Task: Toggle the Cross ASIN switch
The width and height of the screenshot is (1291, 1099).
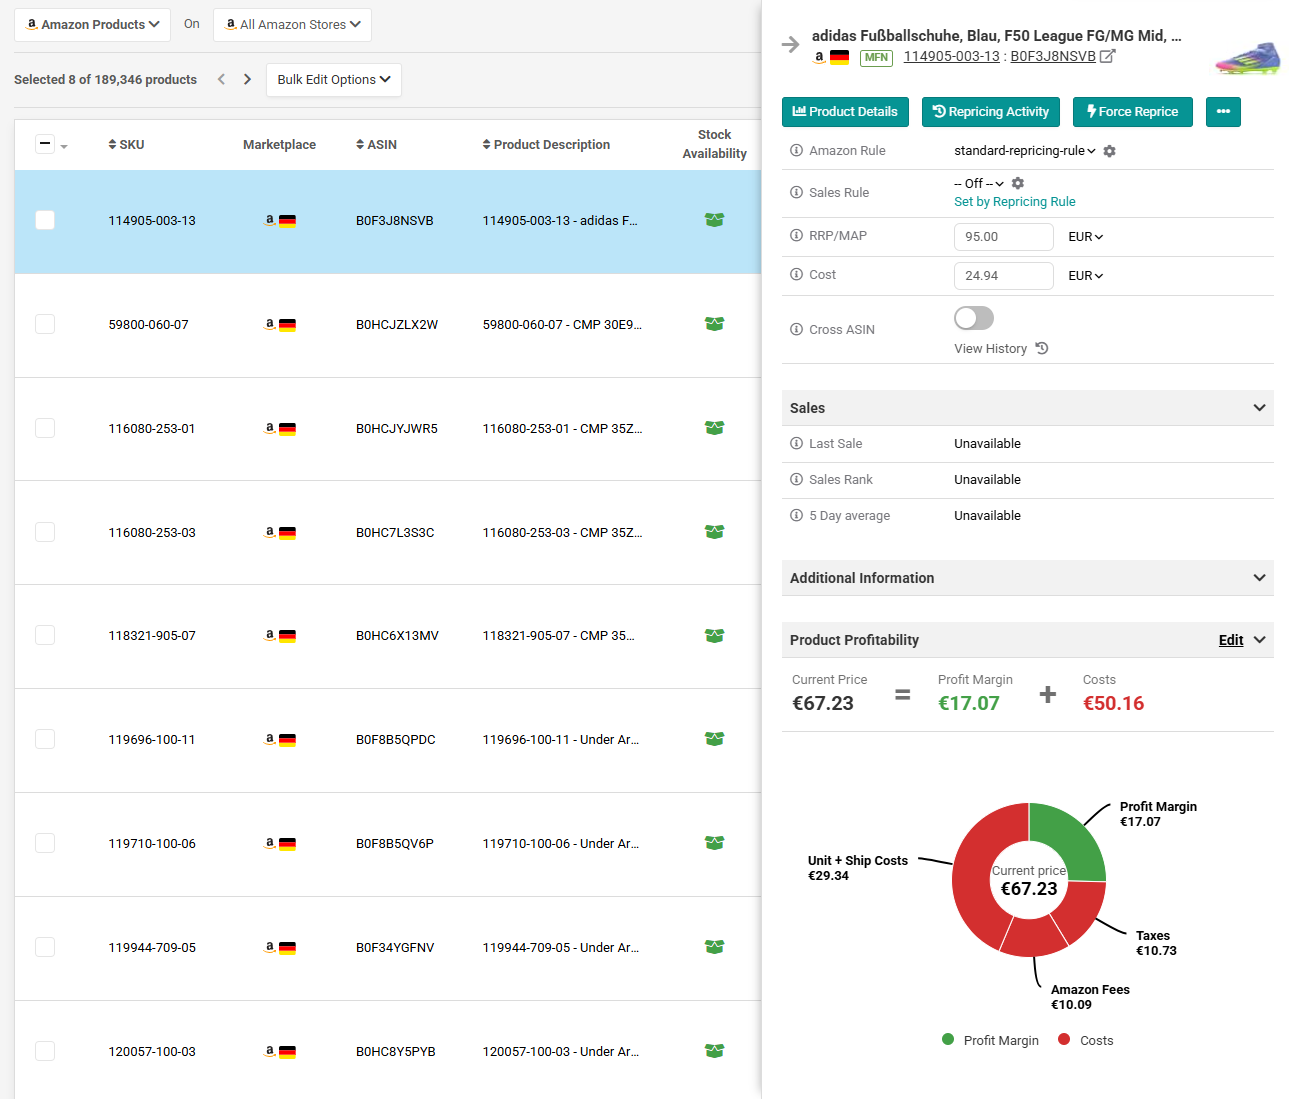Action: point(974,318)
